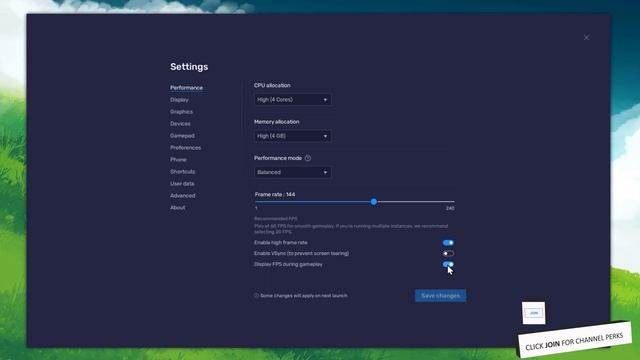The image size is (640, 360).
Task: Open the Performance settings tab
Action: (186, 88)
